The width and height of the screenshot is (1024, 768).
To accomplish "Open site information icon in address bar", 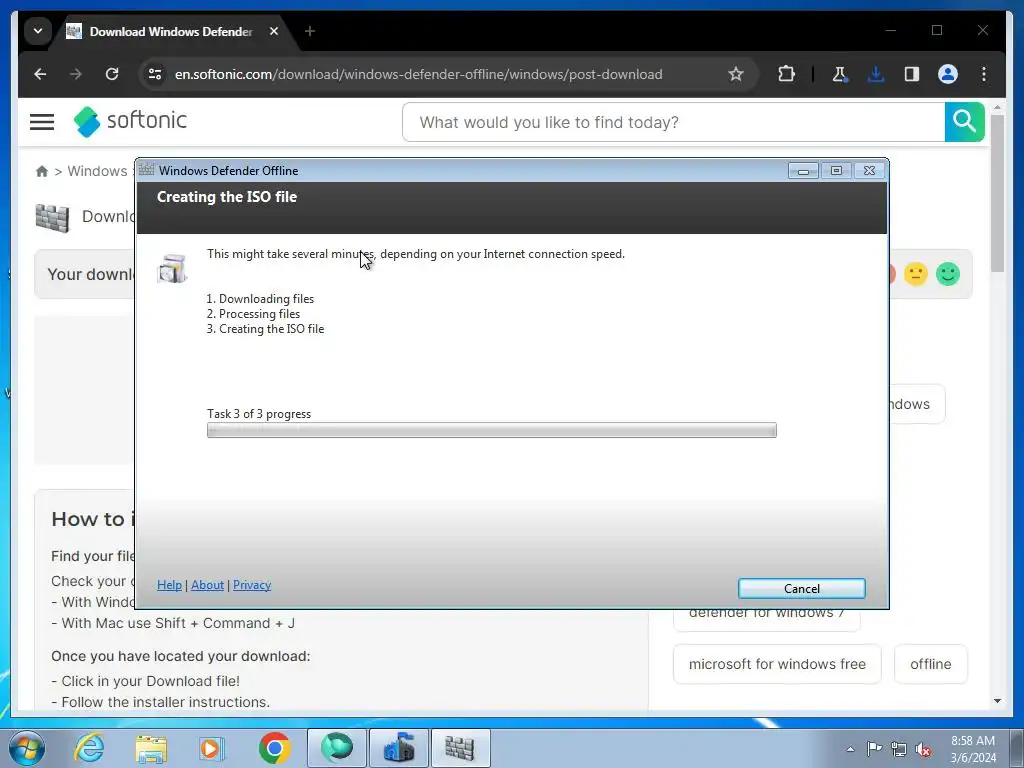I will pos(155,74).
